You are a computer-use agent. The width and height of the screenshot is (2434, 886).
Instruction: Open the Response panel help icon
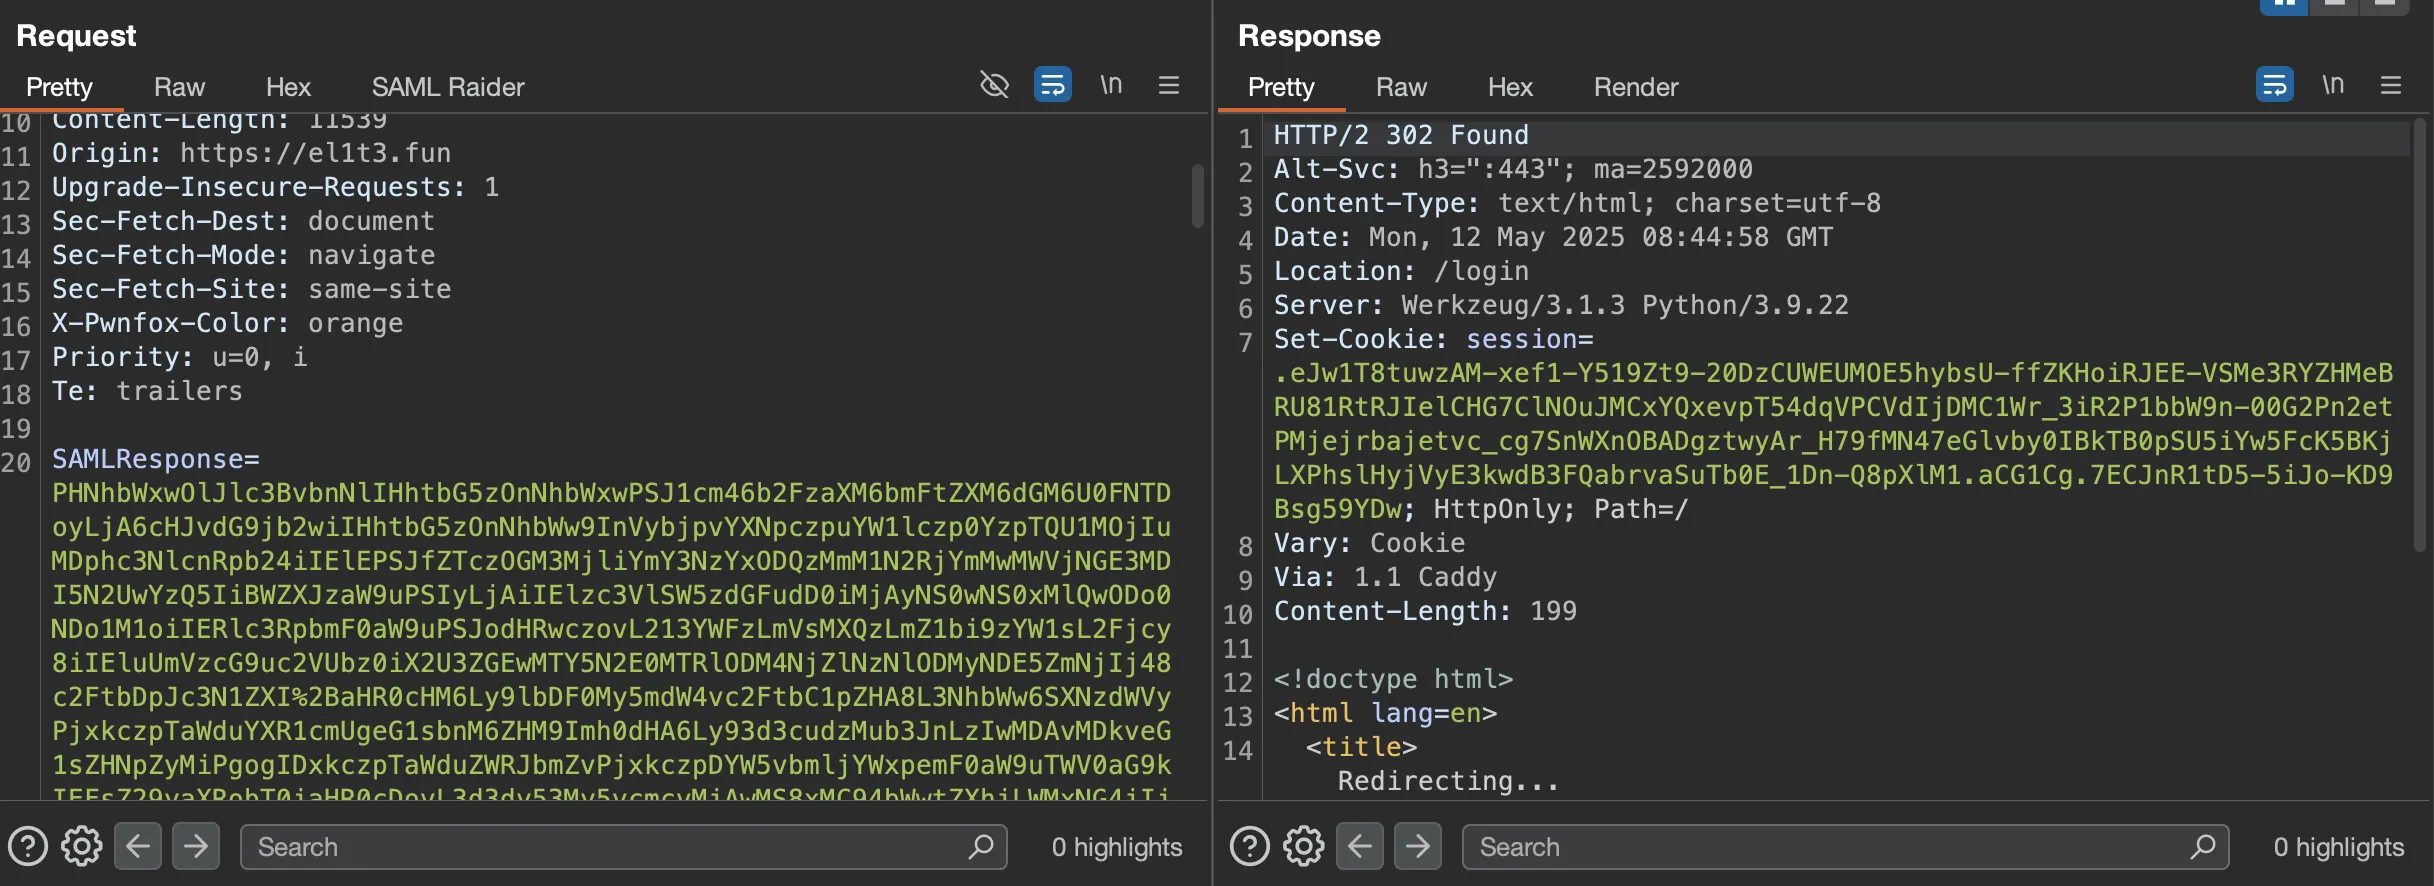[x=1250, y=846]
